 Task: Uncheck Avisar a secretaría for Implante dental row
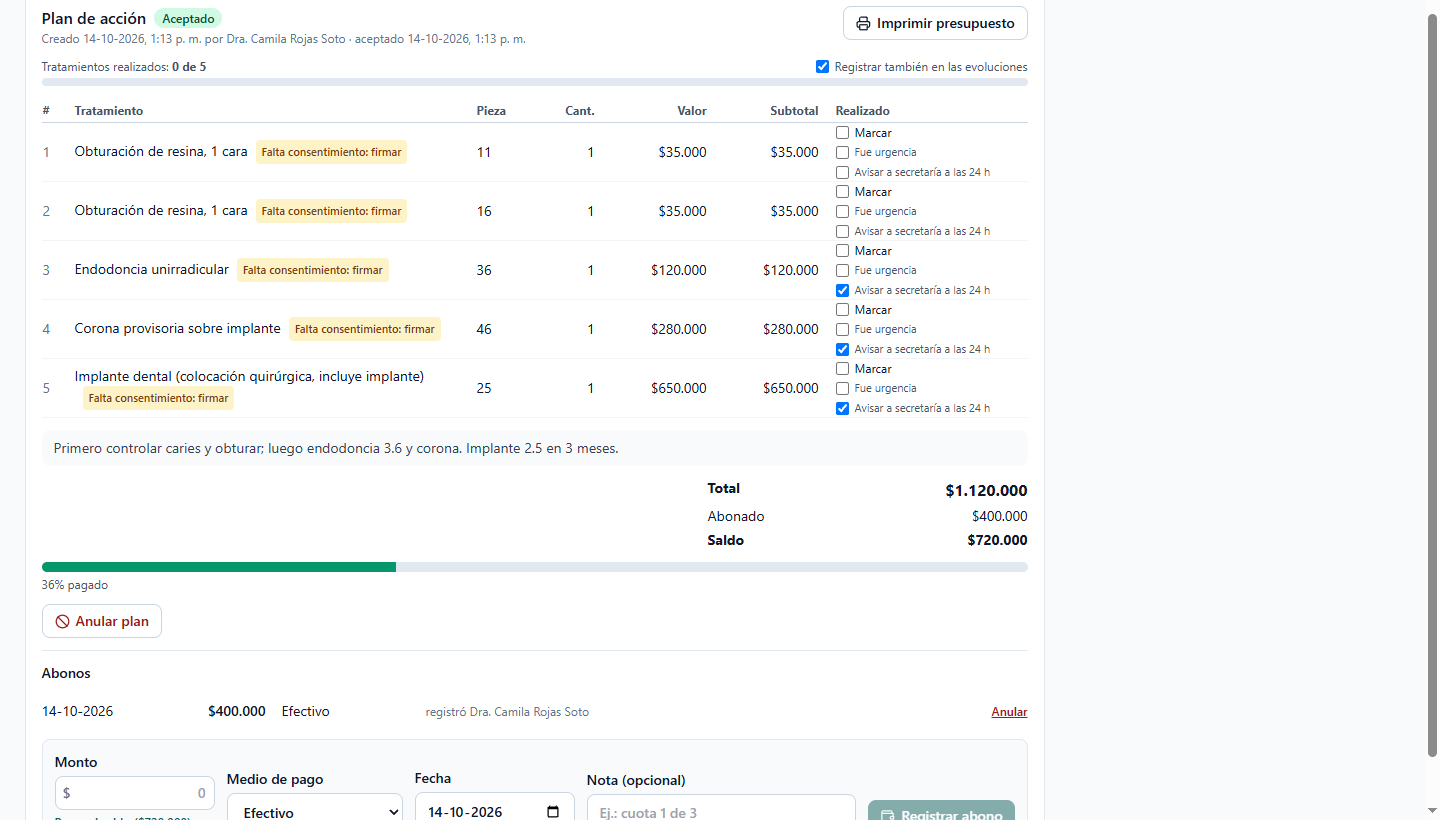tap(842, 408)
